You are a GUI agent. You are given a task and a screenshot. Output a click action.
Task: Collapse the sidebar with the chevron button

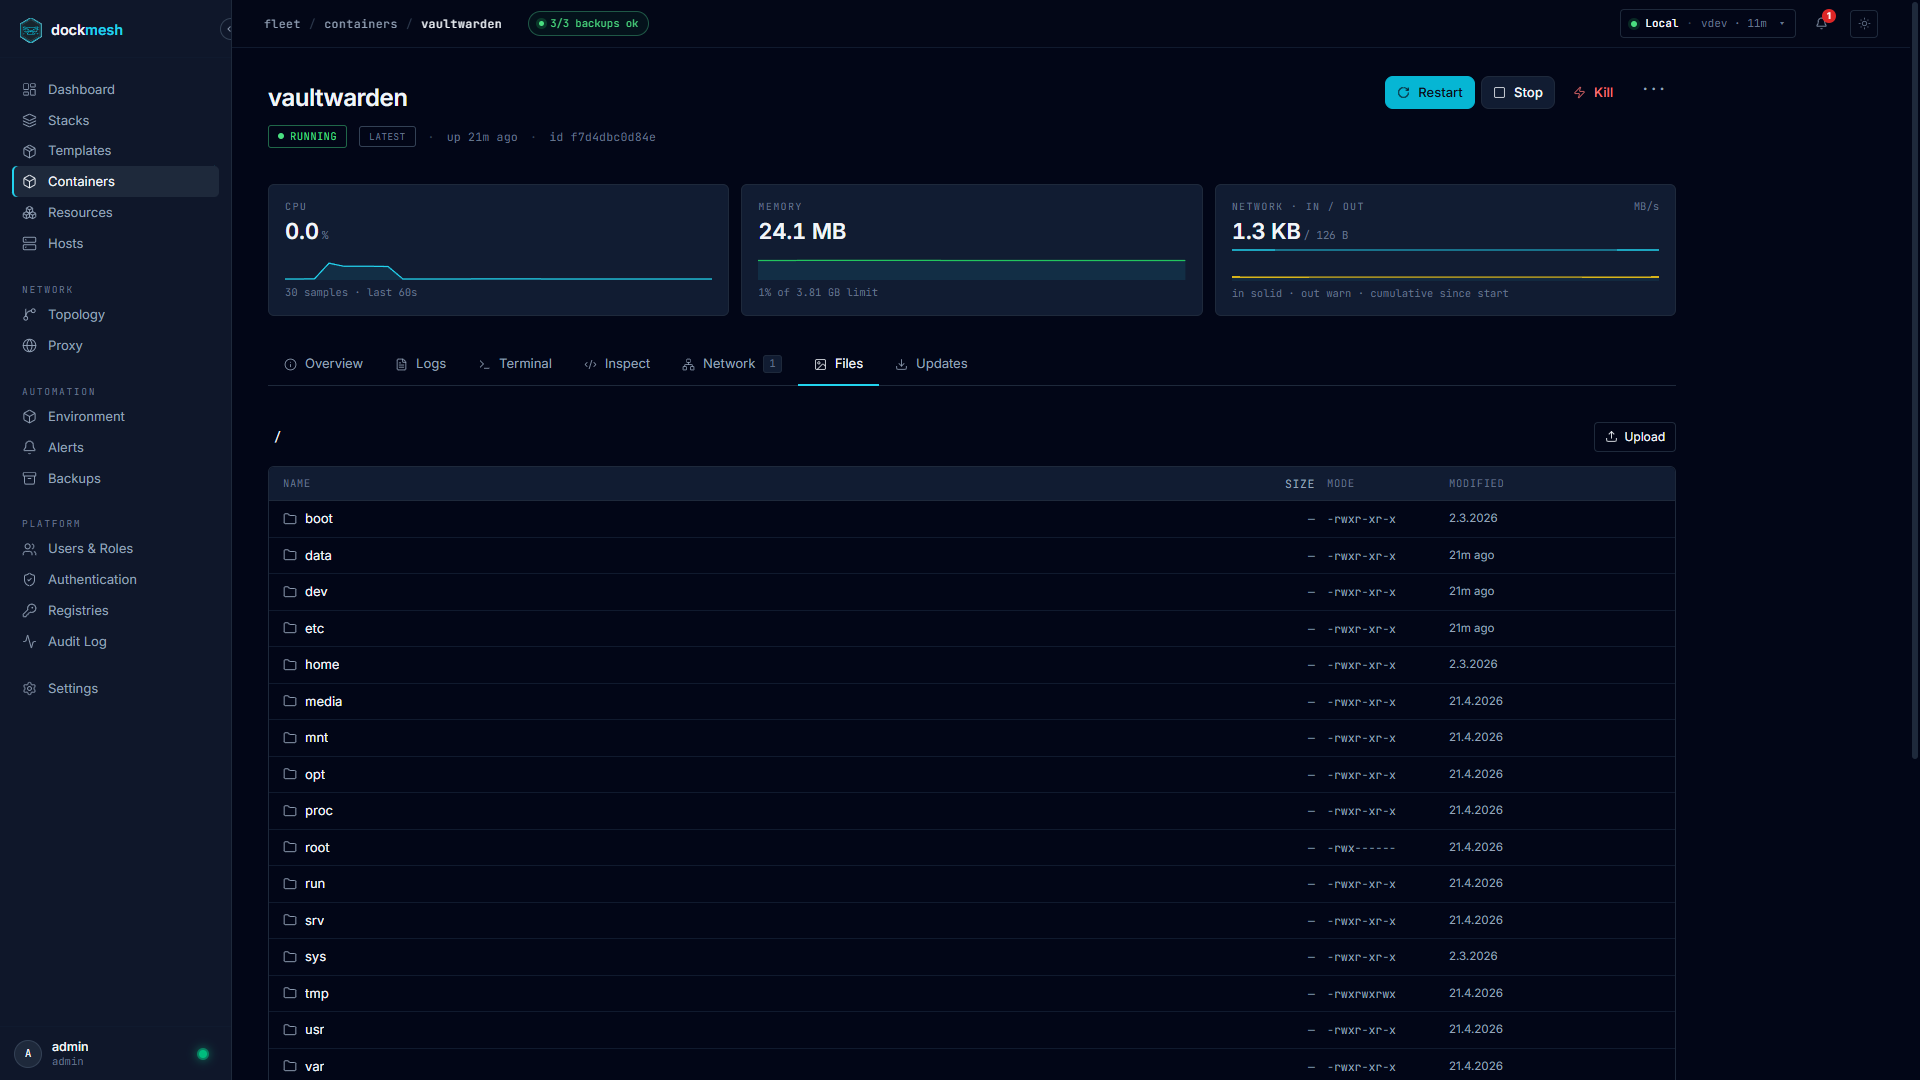[x=228, y=30]
